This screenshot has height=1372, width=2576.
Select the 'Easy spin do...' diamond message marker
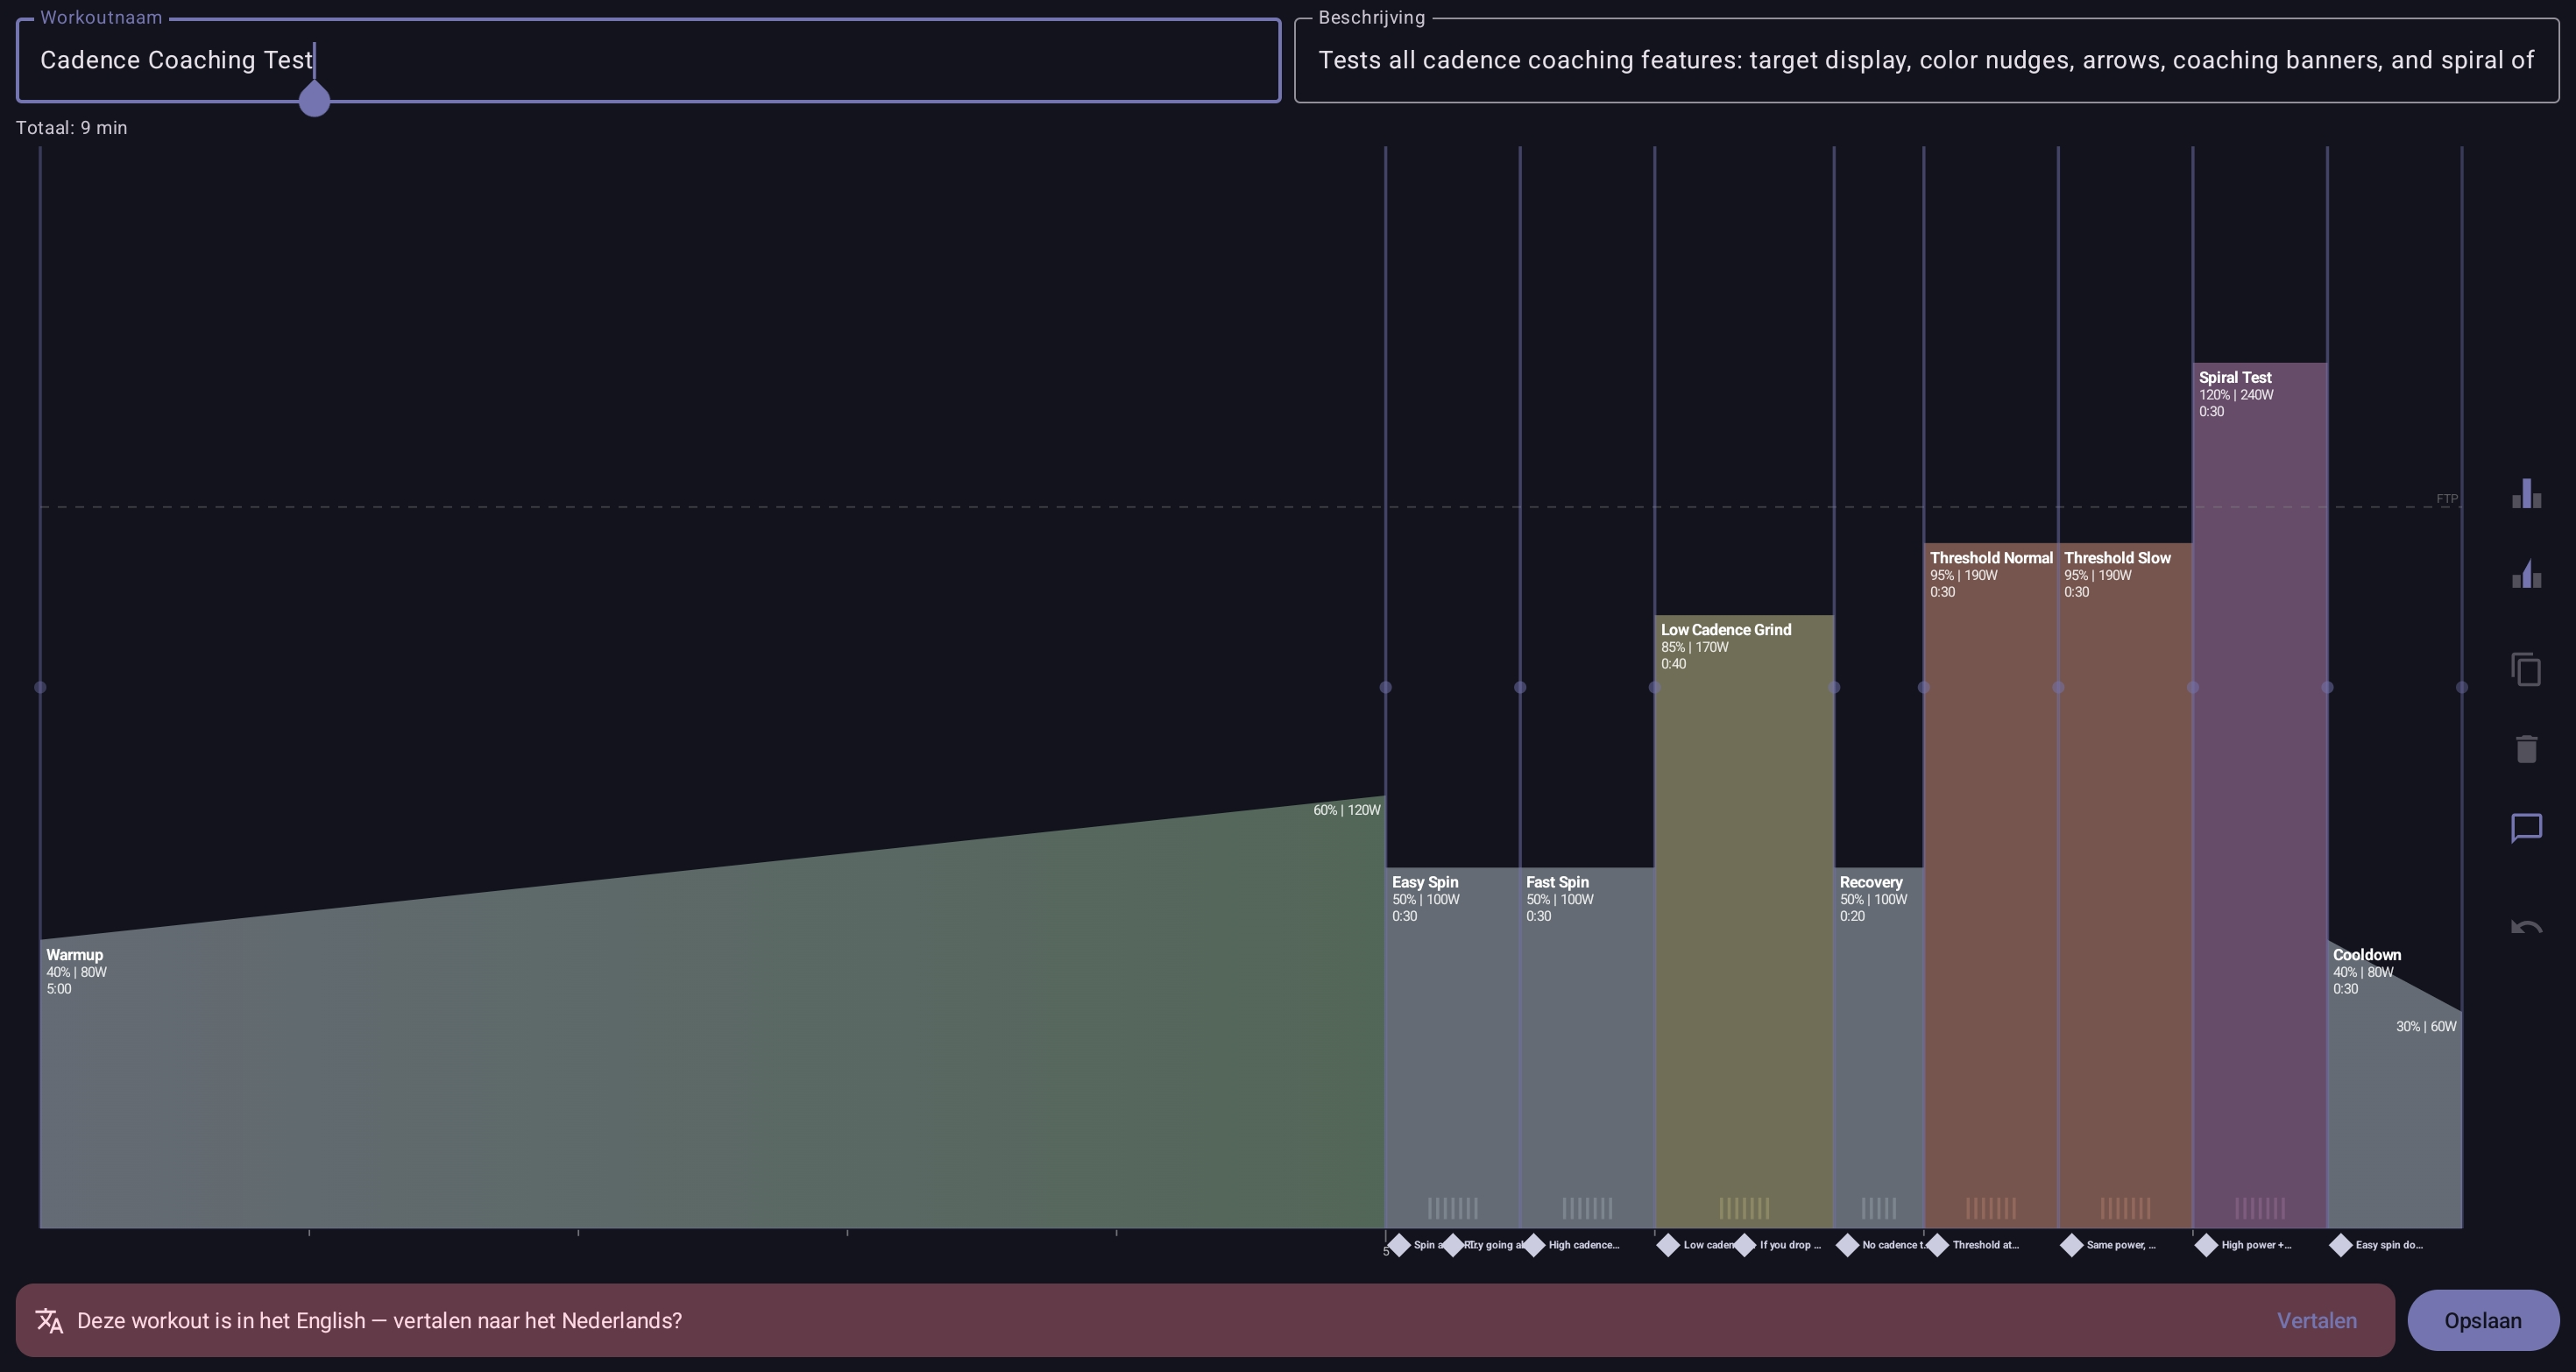(2340, 1245)
